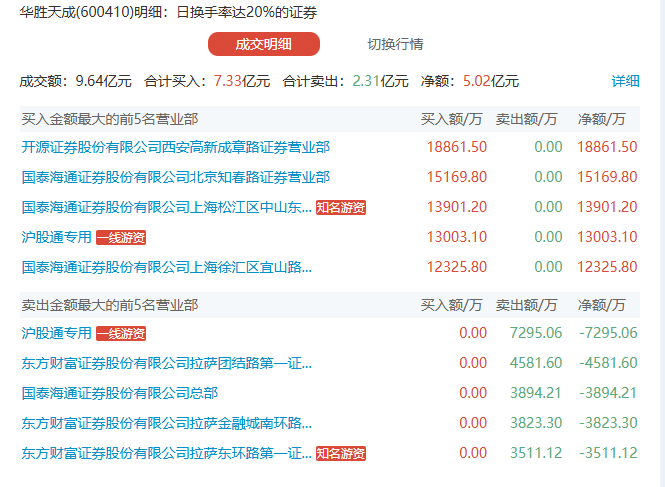Click 一线游资 badge in the sellers list

pyautogui.click(x=121, y=334)
